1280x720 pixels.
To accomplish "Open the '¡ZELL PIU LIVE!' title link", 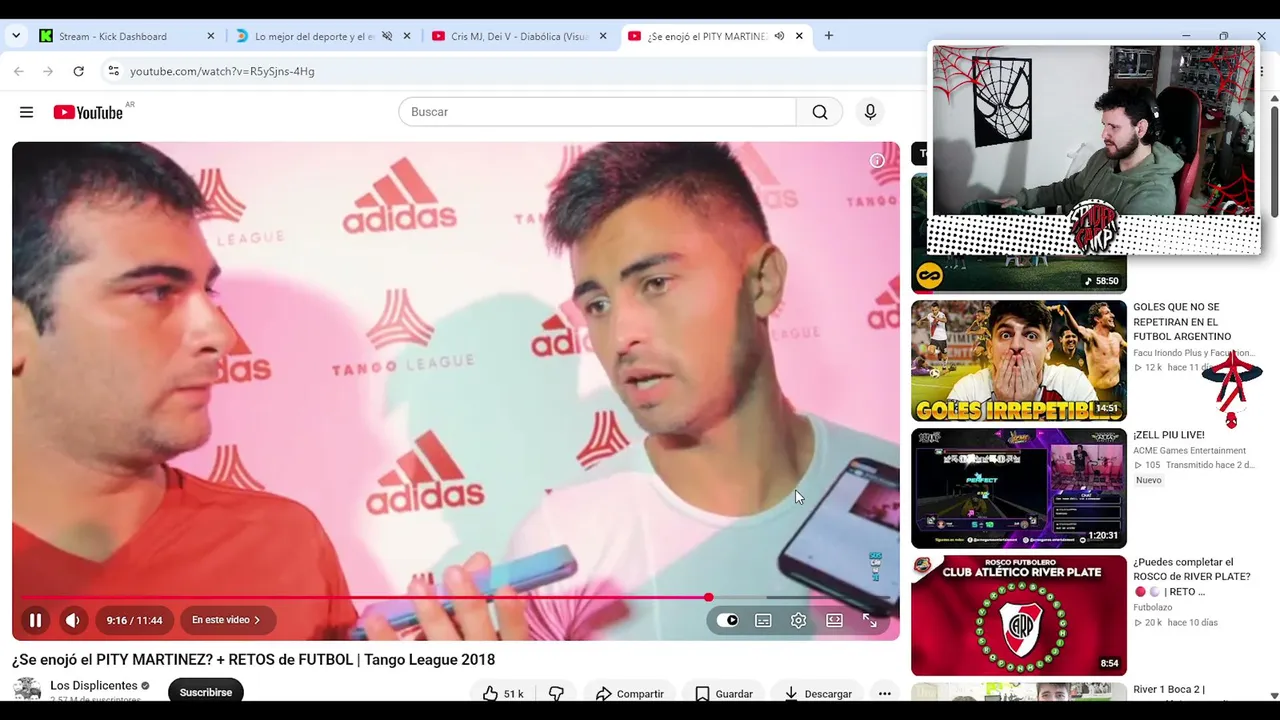I will tap(1169, 435).
